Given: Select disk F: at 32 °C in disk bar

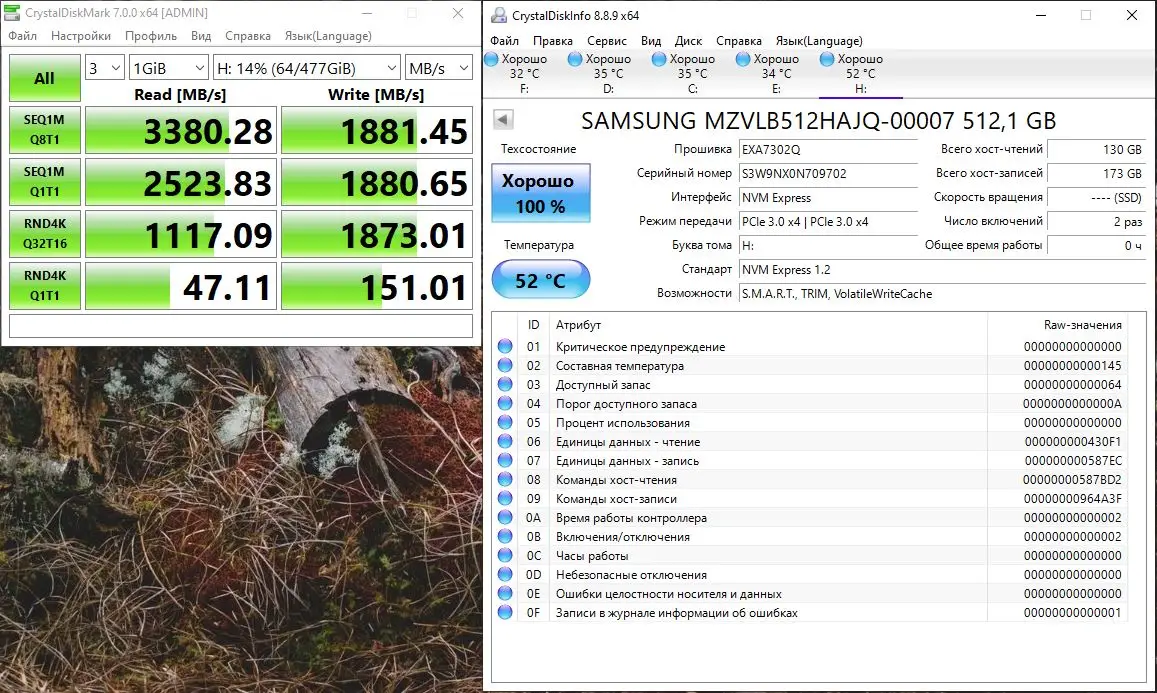Looking at the screenshot, I should click(x=524, y=74).
